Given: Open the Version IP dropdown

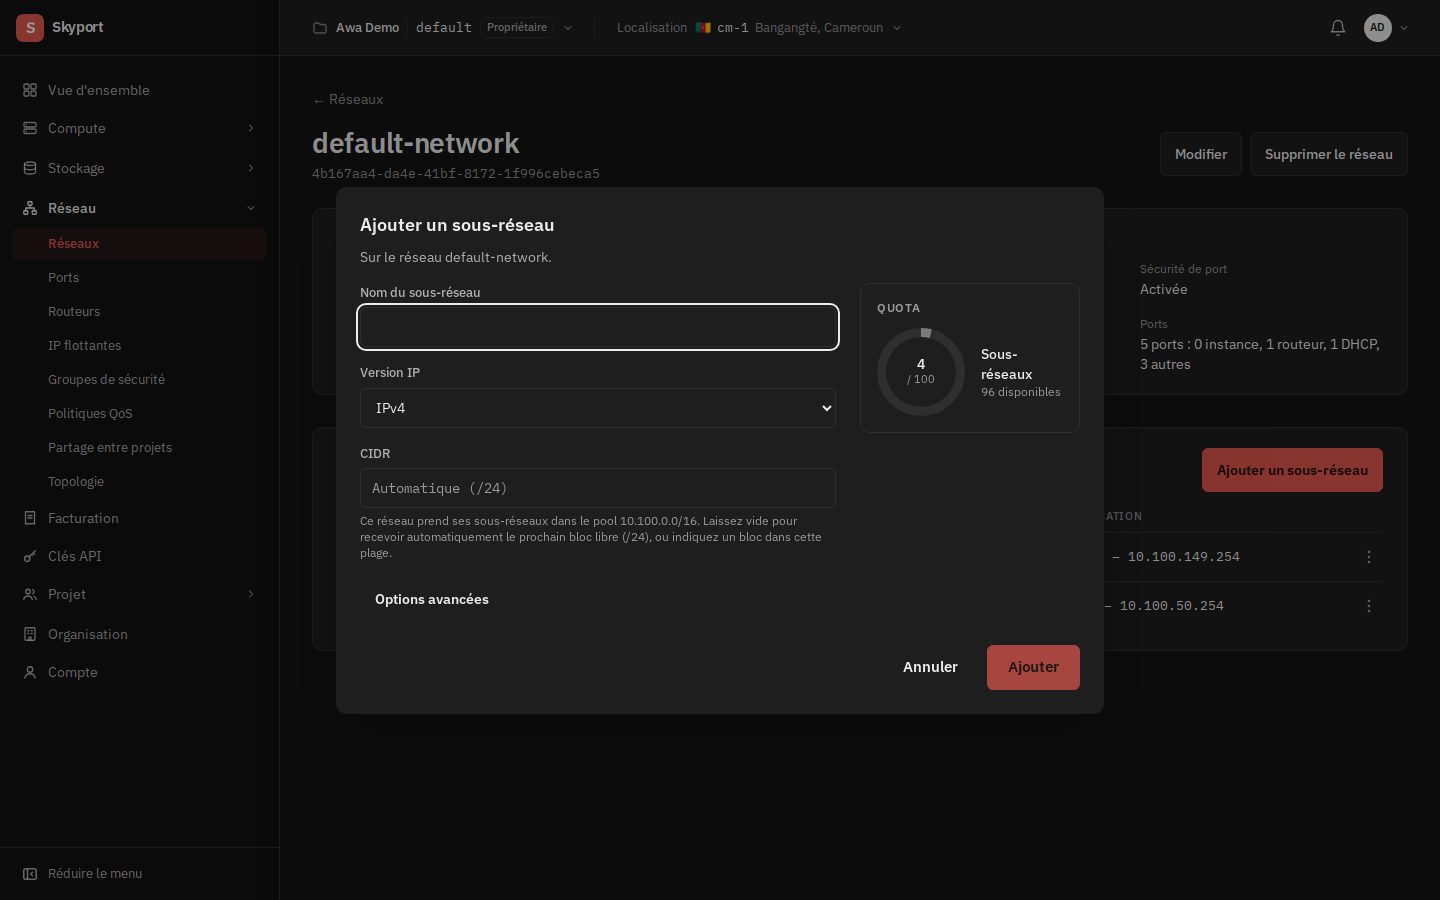Looking at the screenshot, I should 598,408.
